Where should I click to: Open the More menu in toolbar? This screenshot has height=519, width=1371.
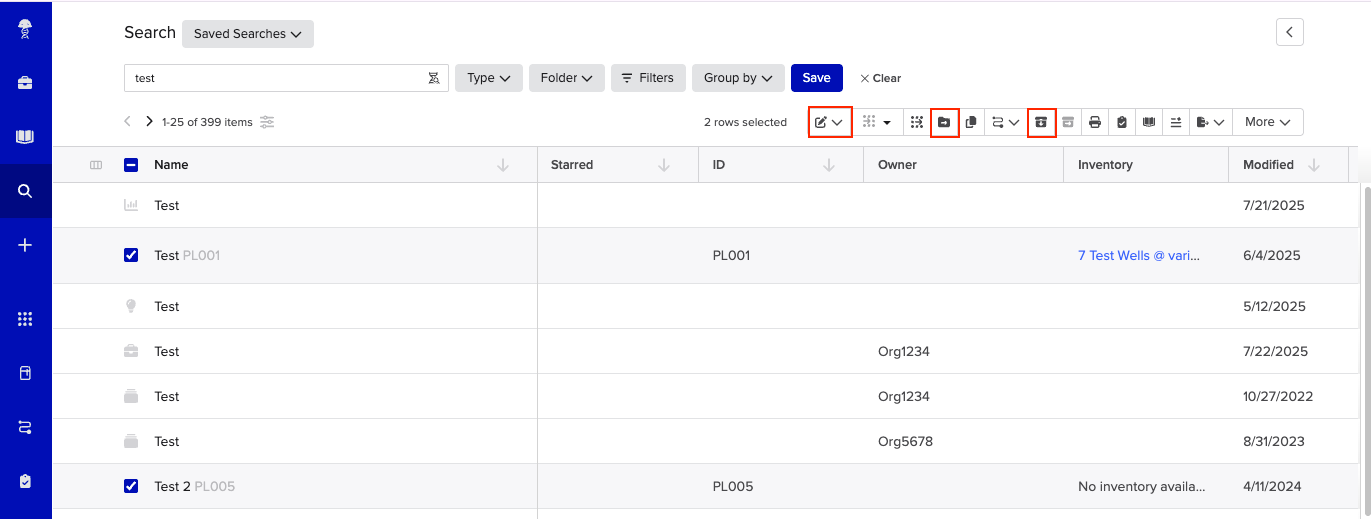(1267, 122)
